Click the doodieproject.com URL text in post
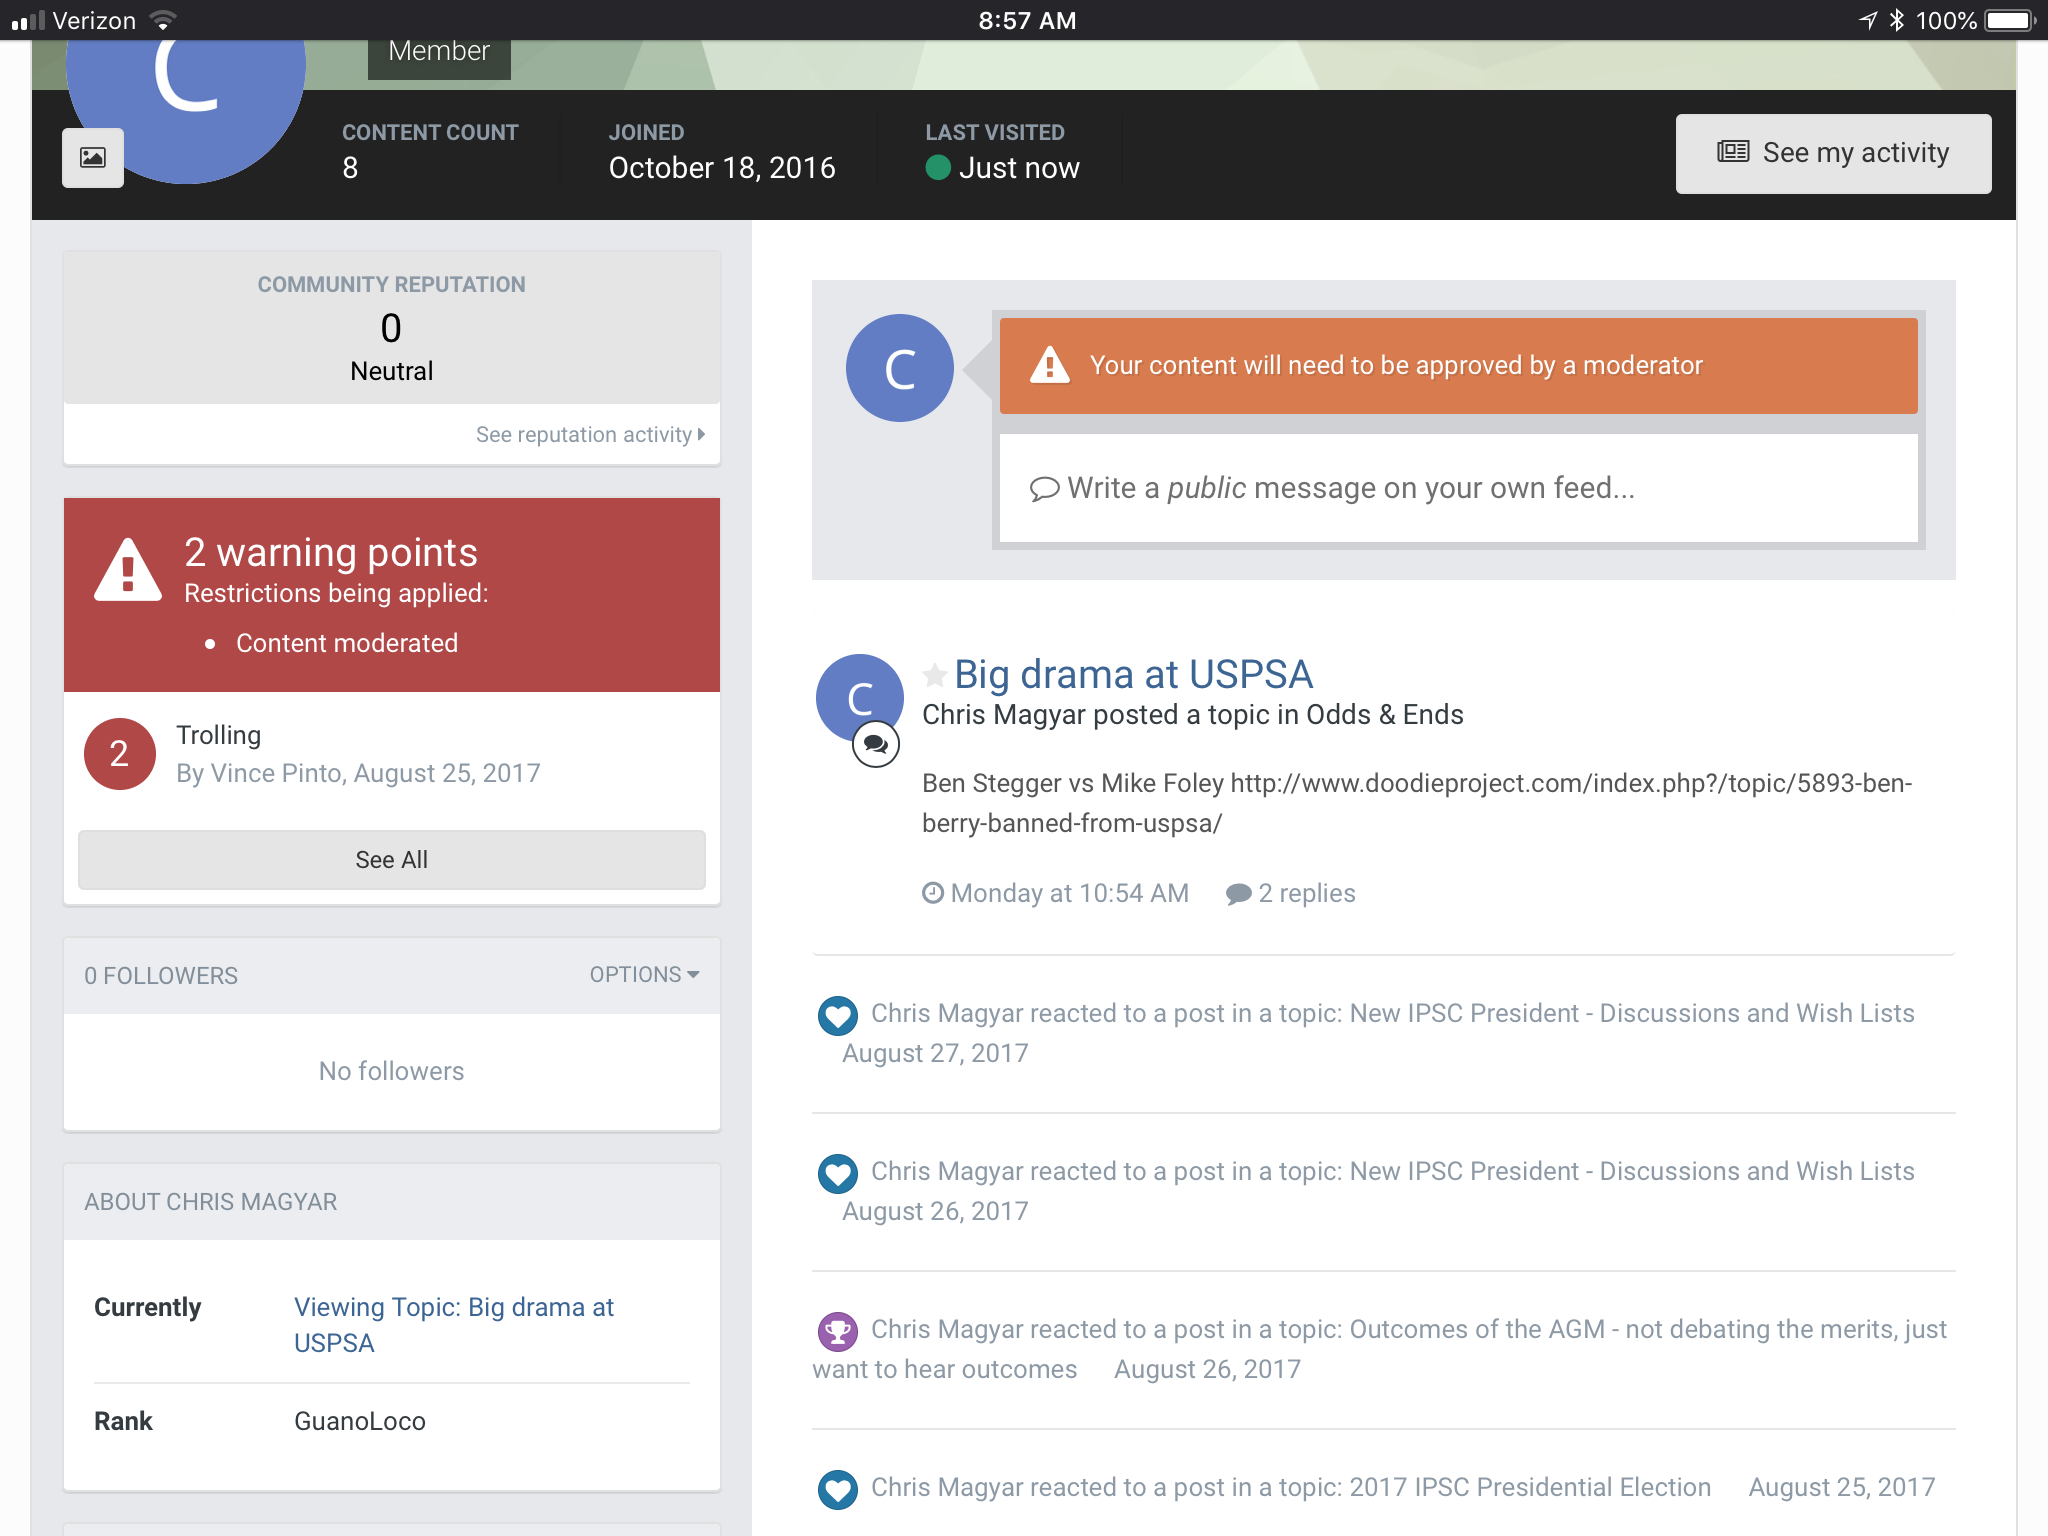This screenshot has height=1536, width=2048. coord(1417,803)
